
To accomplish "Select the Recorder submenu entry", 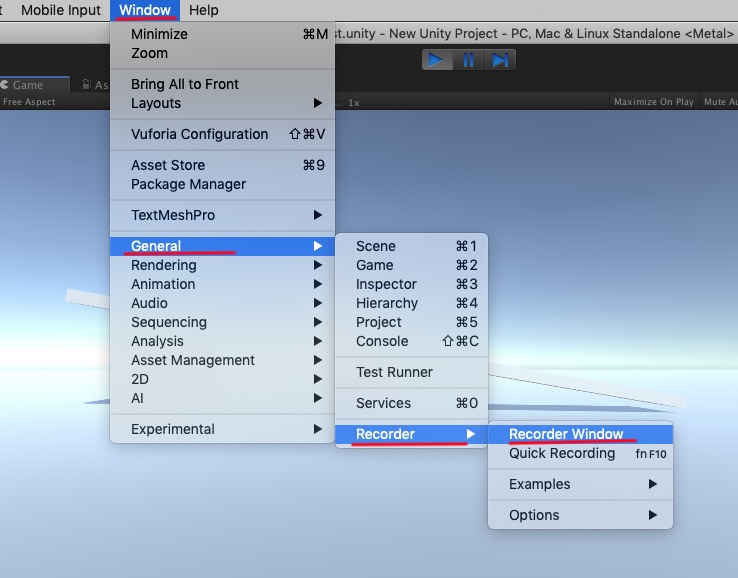I will pos(411,434).
